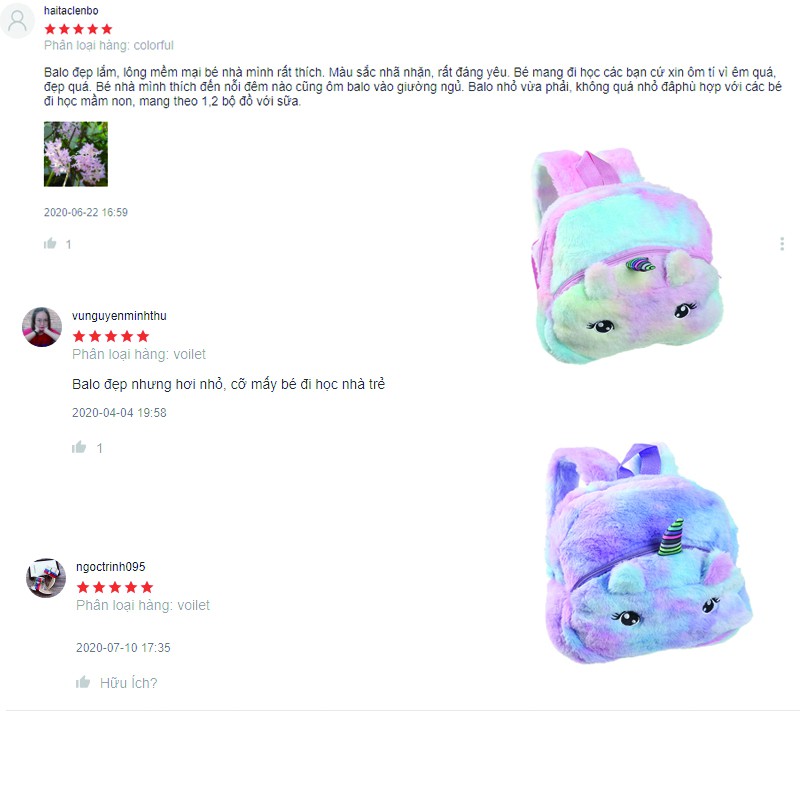This screenshot has height=800, width=800.
Task: Click the 2020-06-22 16:59 timestamp
Action: pyautogui.click(x=86, y=212)
